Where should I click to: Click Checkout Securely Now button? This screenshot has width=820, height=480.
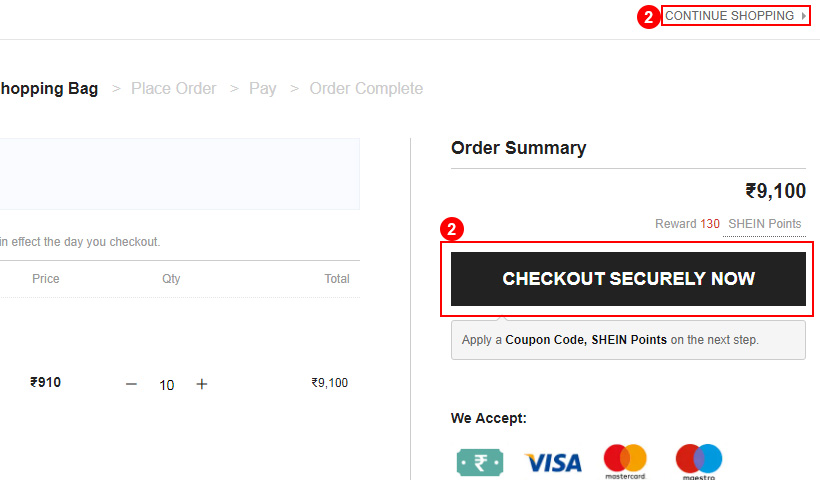pyautogui.click(x=628, y=279)
